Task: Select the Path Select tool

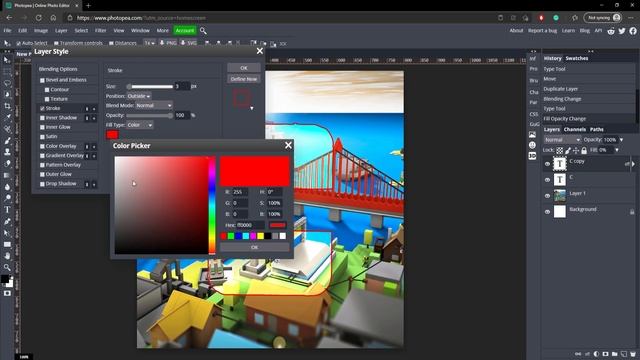Action: (x=7, y=233)
